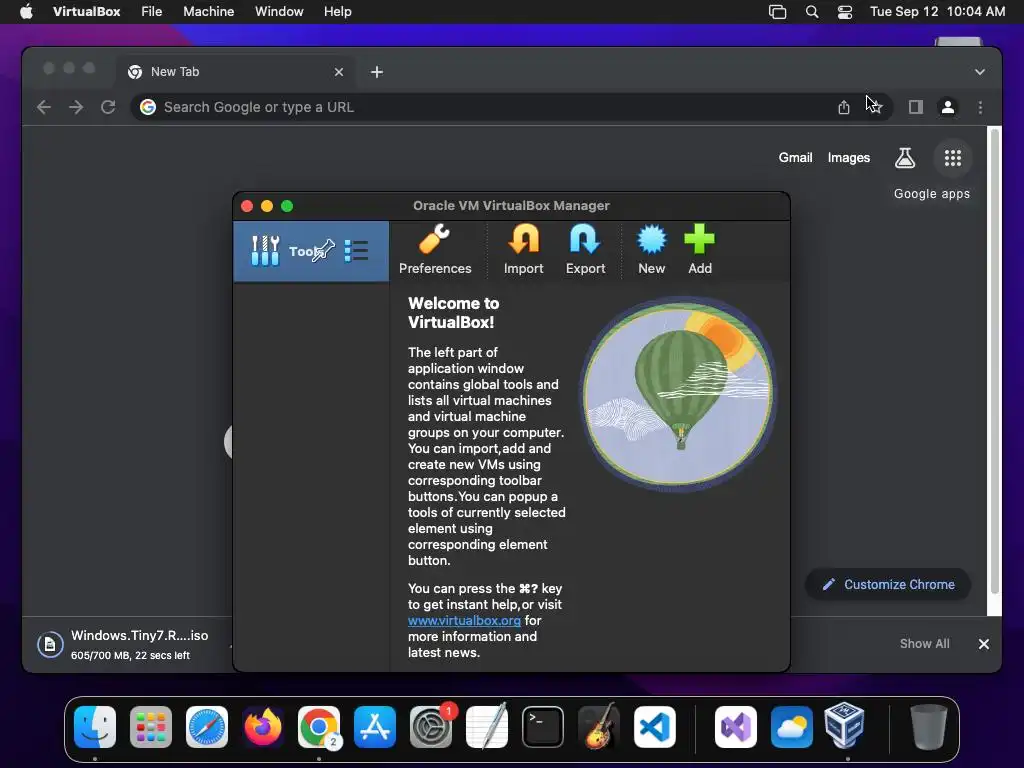Open Google Chrome from the Dock

point(319,726)
